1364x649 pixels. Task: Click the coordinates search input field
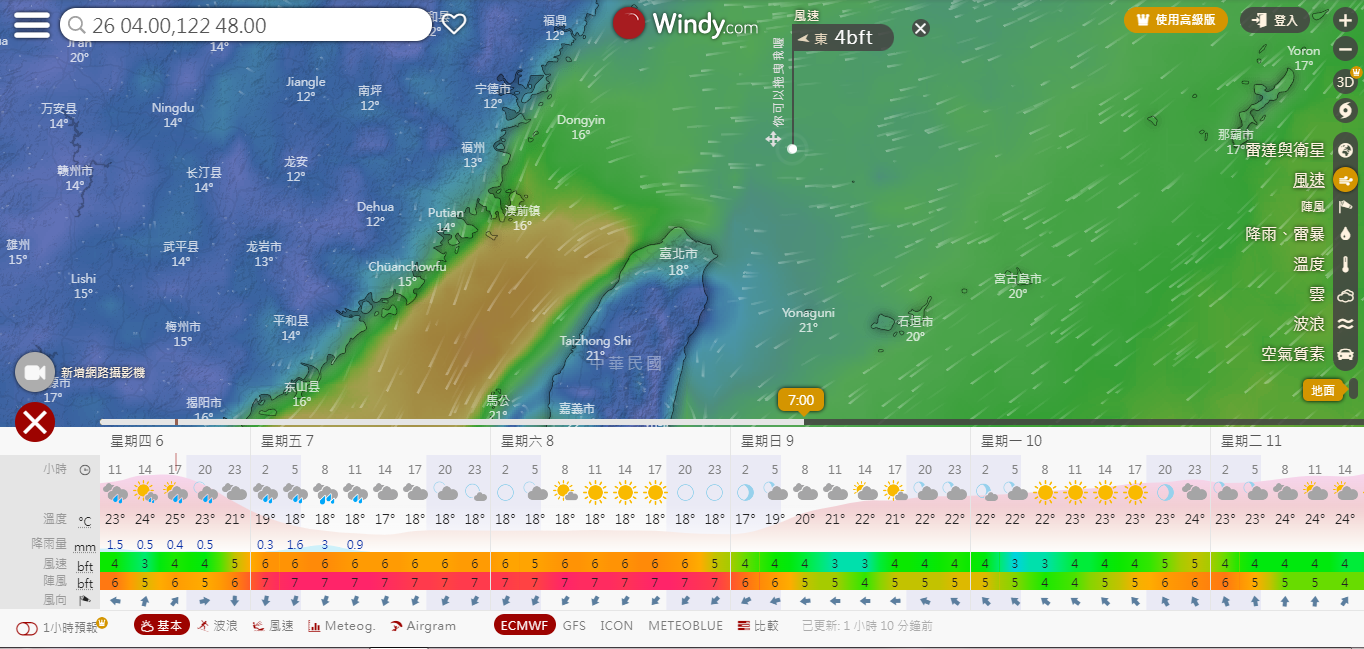coord(250,25)
